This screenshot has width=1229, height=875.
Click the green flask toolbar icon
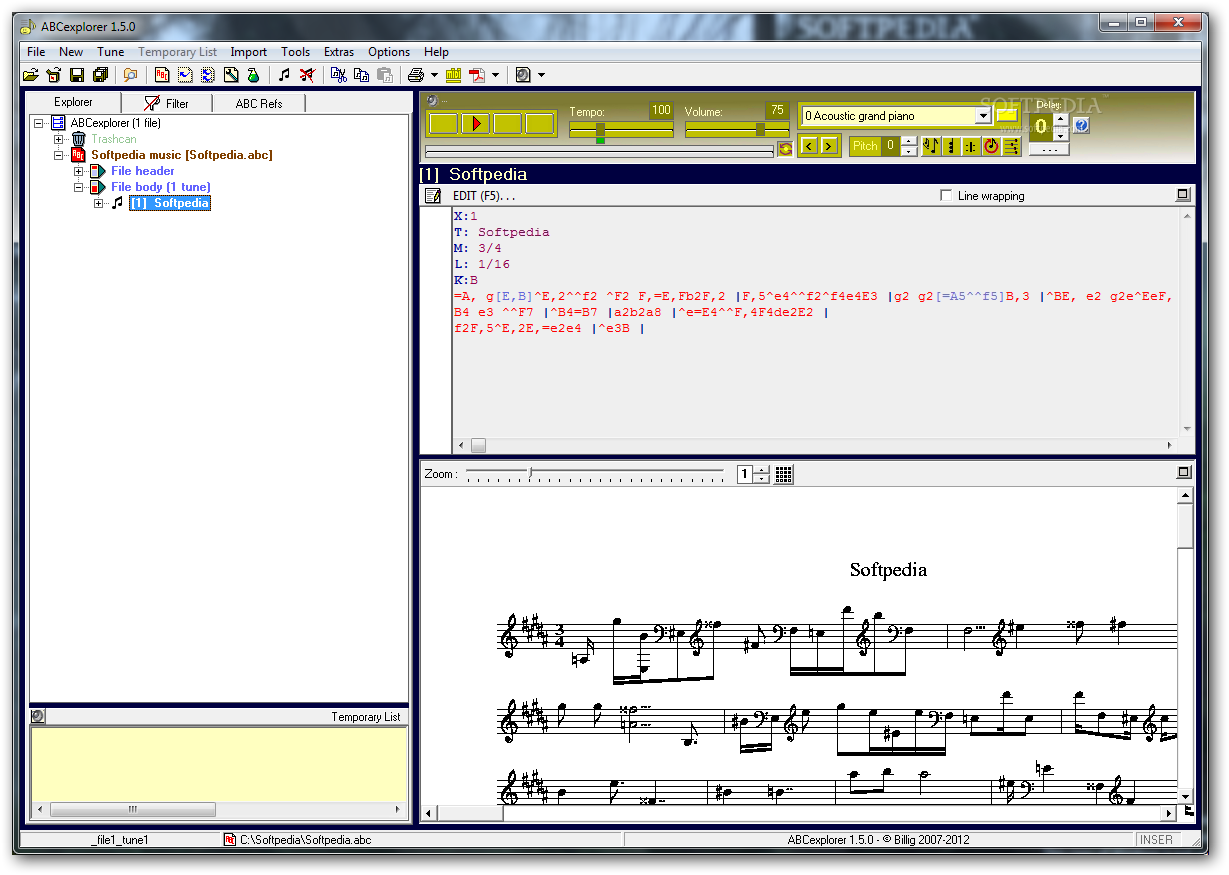point(253,75)
